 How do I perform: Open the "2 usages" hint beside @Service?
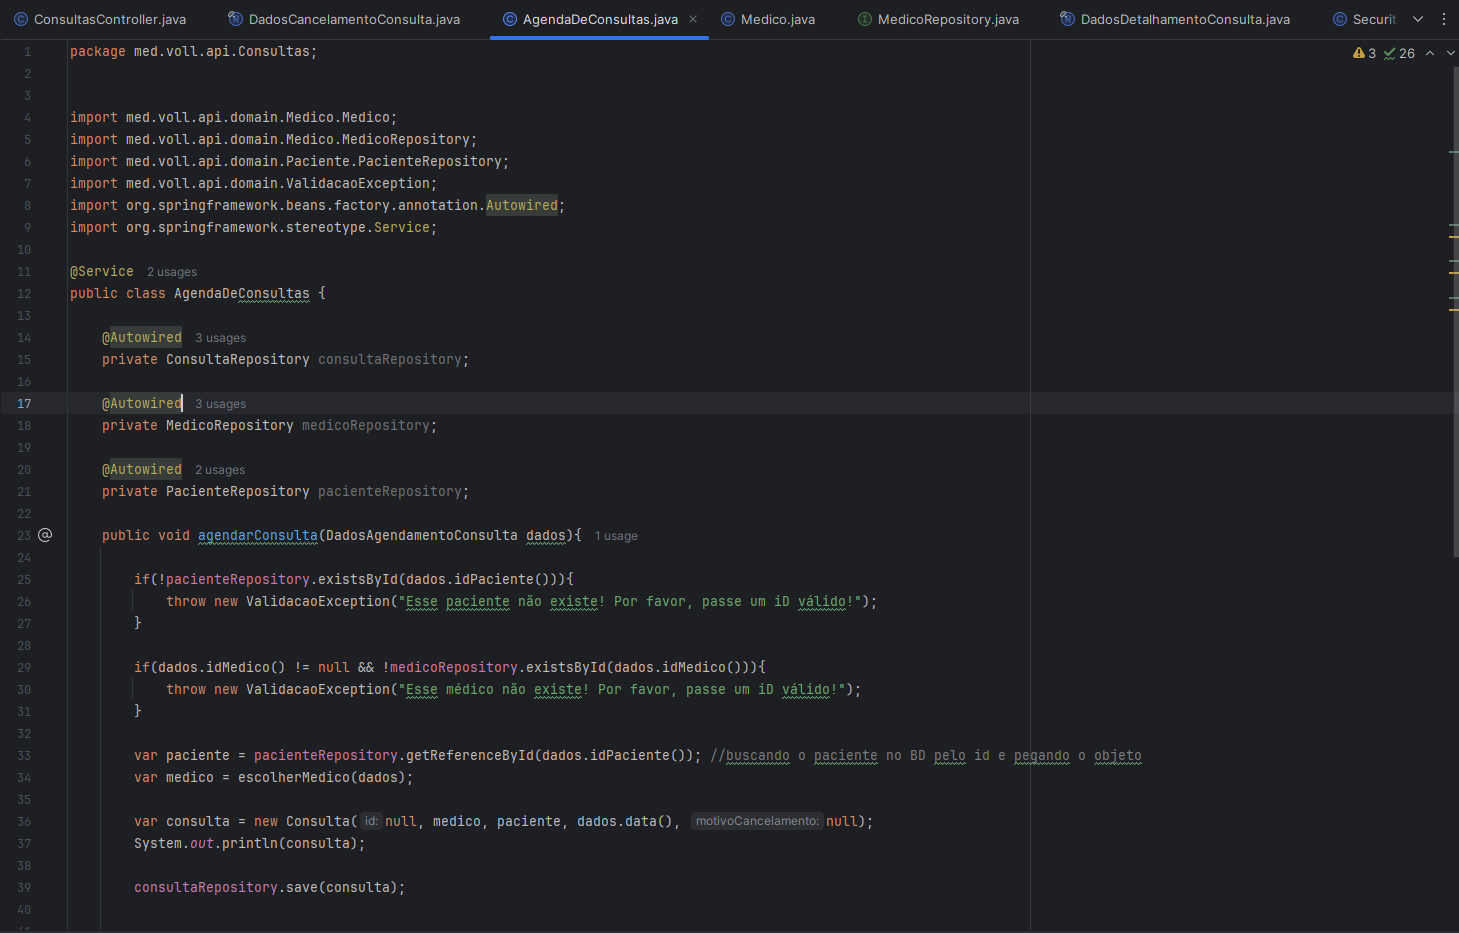point(172,272)
